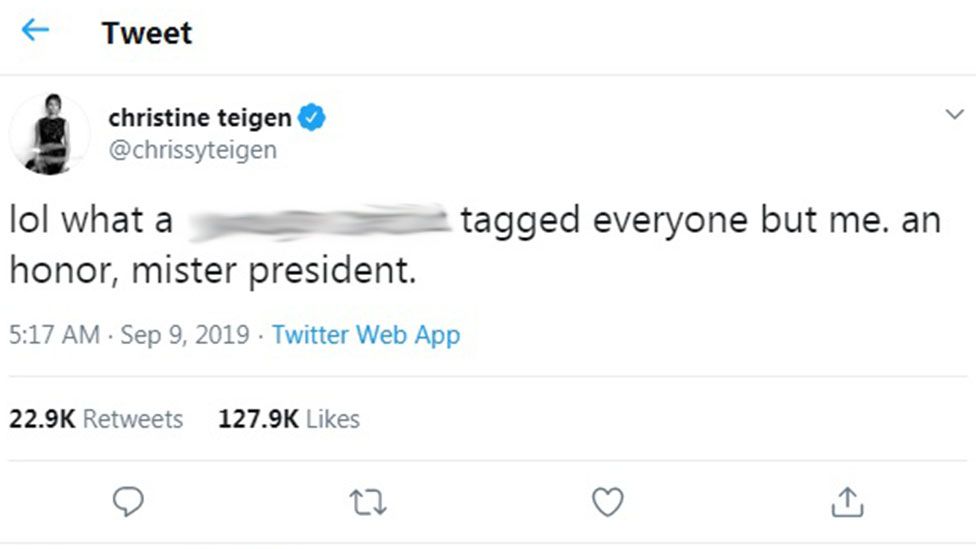Screen dimensions: 976x549
Task: Click the Sep 9, 2019 date
Action: pyautogui.click(x=185, y=334)
